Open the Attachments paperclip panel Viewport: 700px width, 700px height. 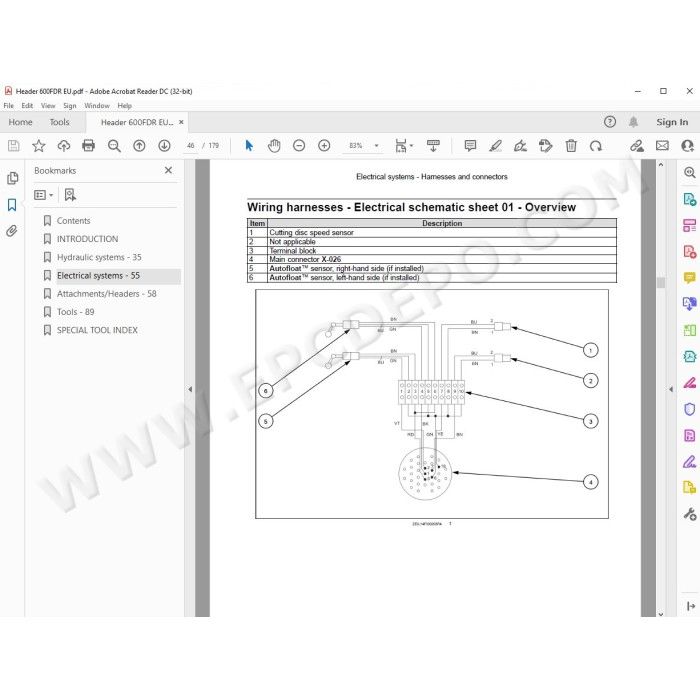[x=12, y=231]
